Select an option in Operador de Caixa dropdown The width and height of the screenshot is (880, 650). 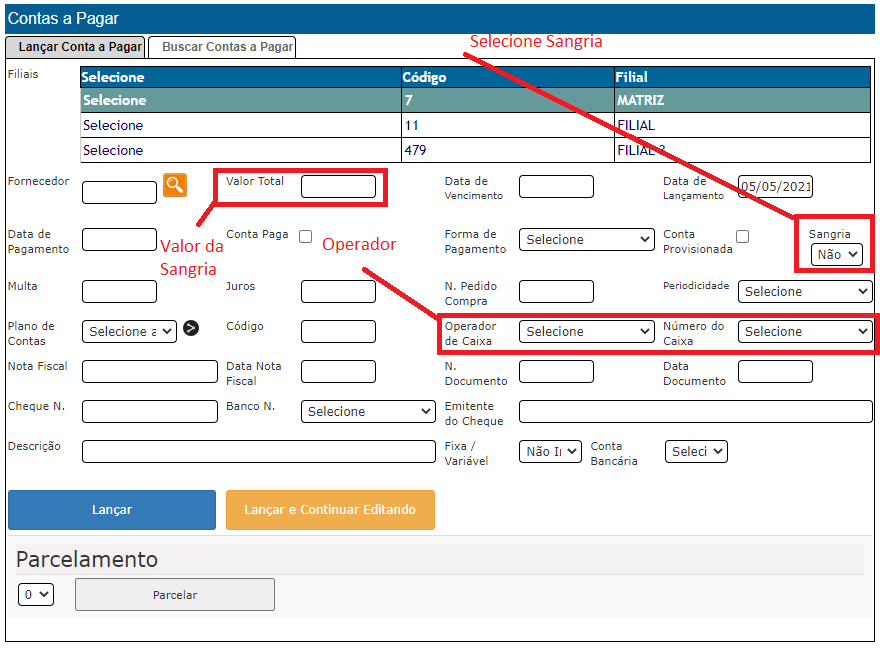click(586, 332)
